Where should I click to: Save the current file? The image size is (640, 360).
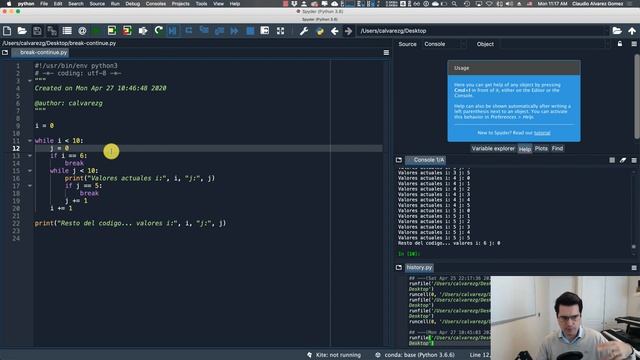[x=37, y=31]
